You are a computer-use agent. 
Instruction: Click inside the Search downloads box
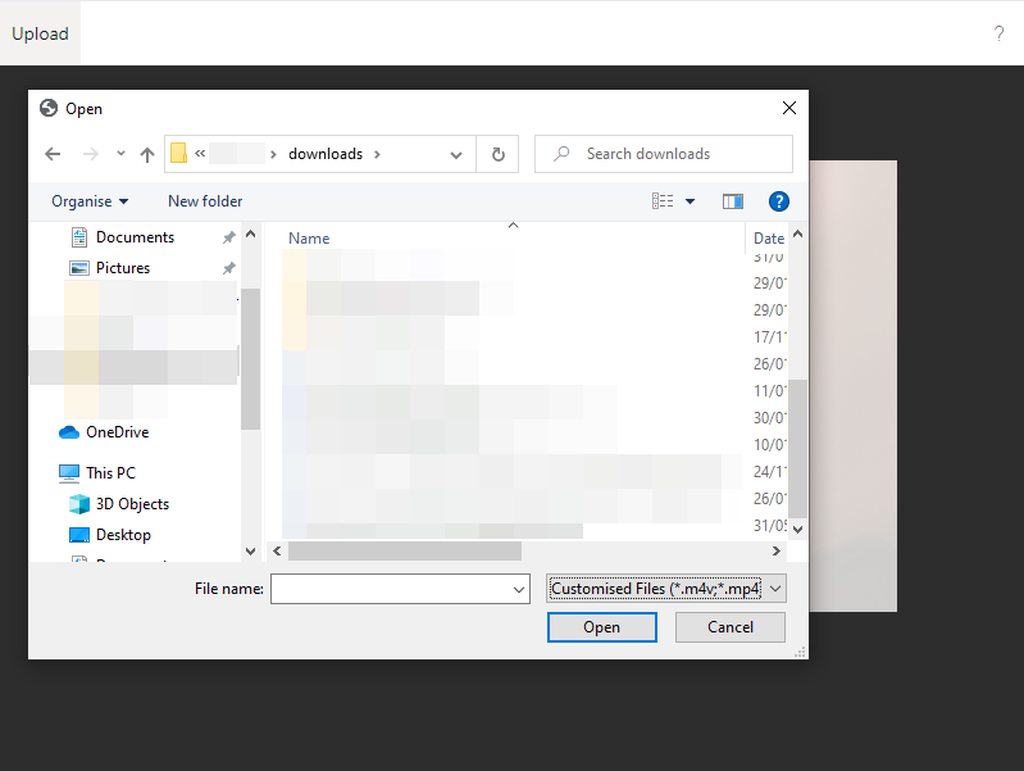[x=663, y=154]
